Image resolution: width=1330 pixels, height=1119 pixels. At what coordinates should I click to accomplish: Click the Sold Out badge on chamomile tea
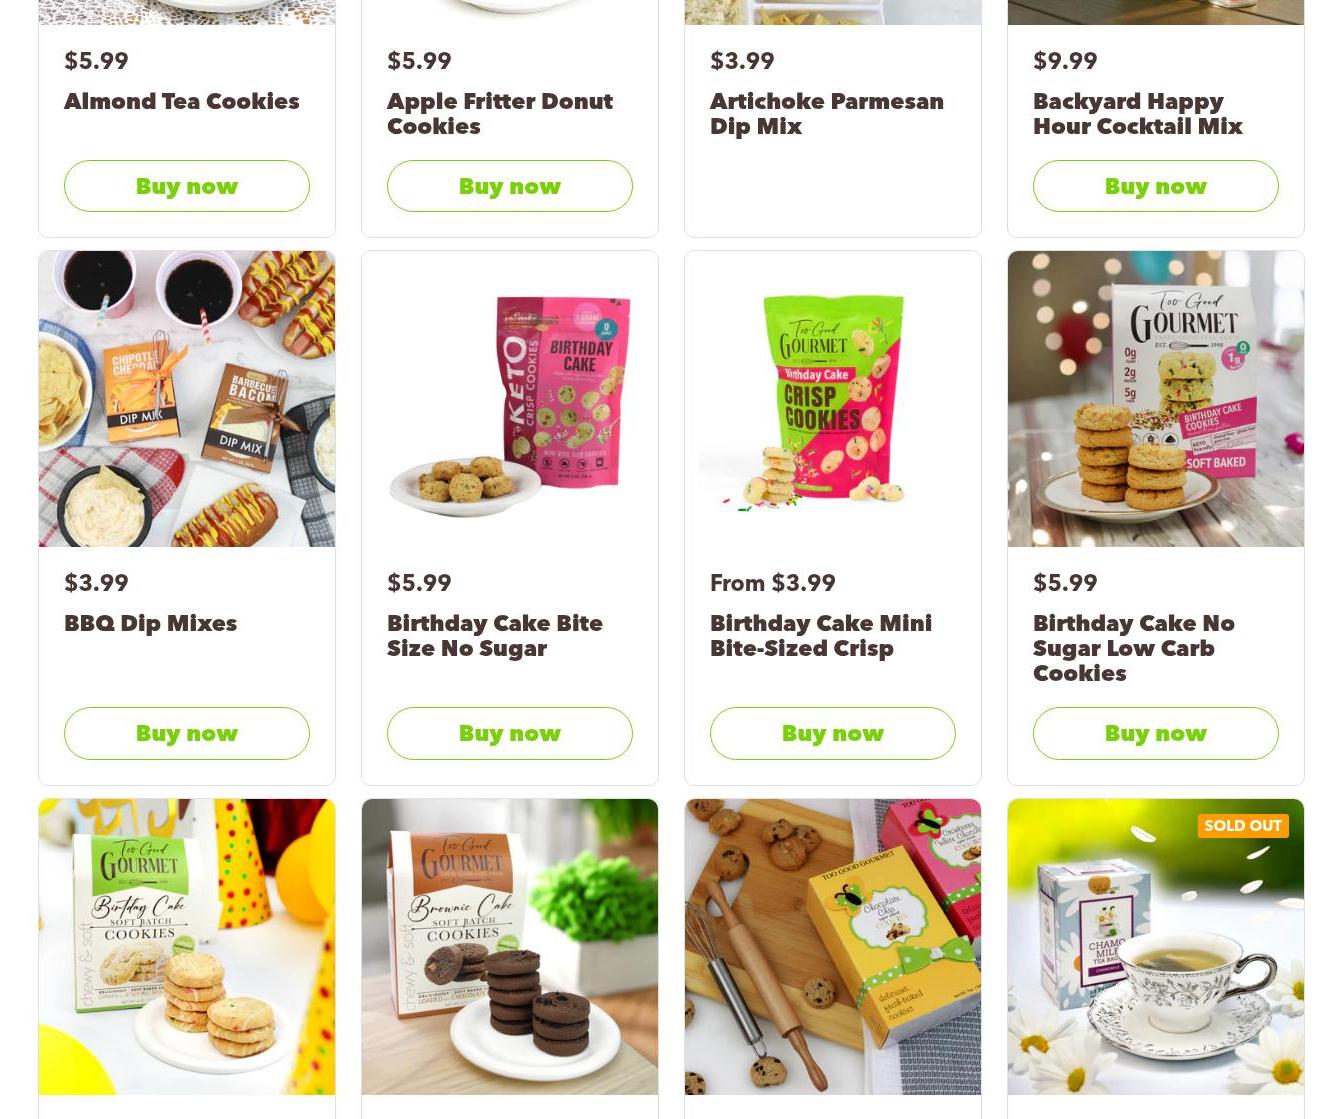tap(1243, 826)
